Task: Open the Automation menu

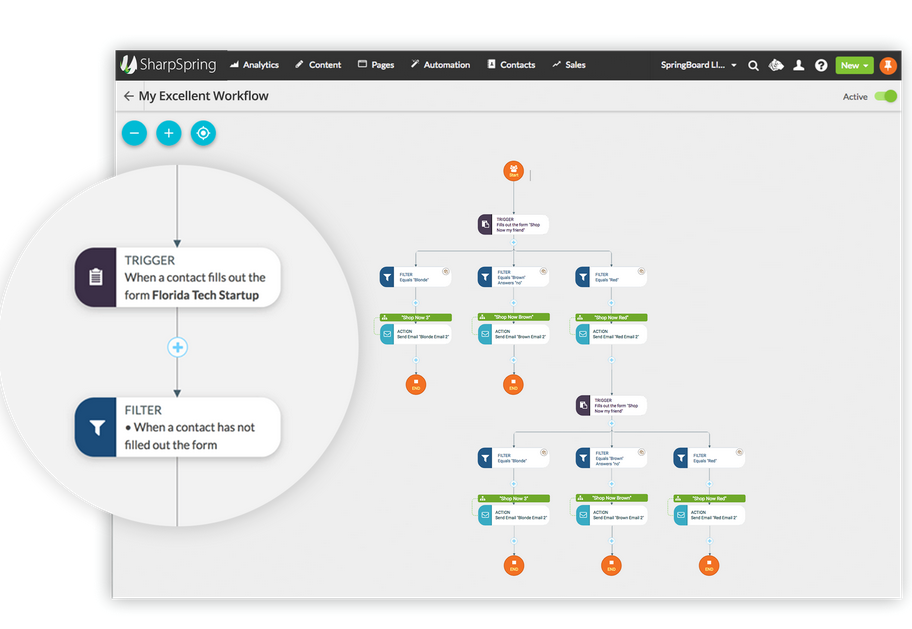Action: pos(439,65)
